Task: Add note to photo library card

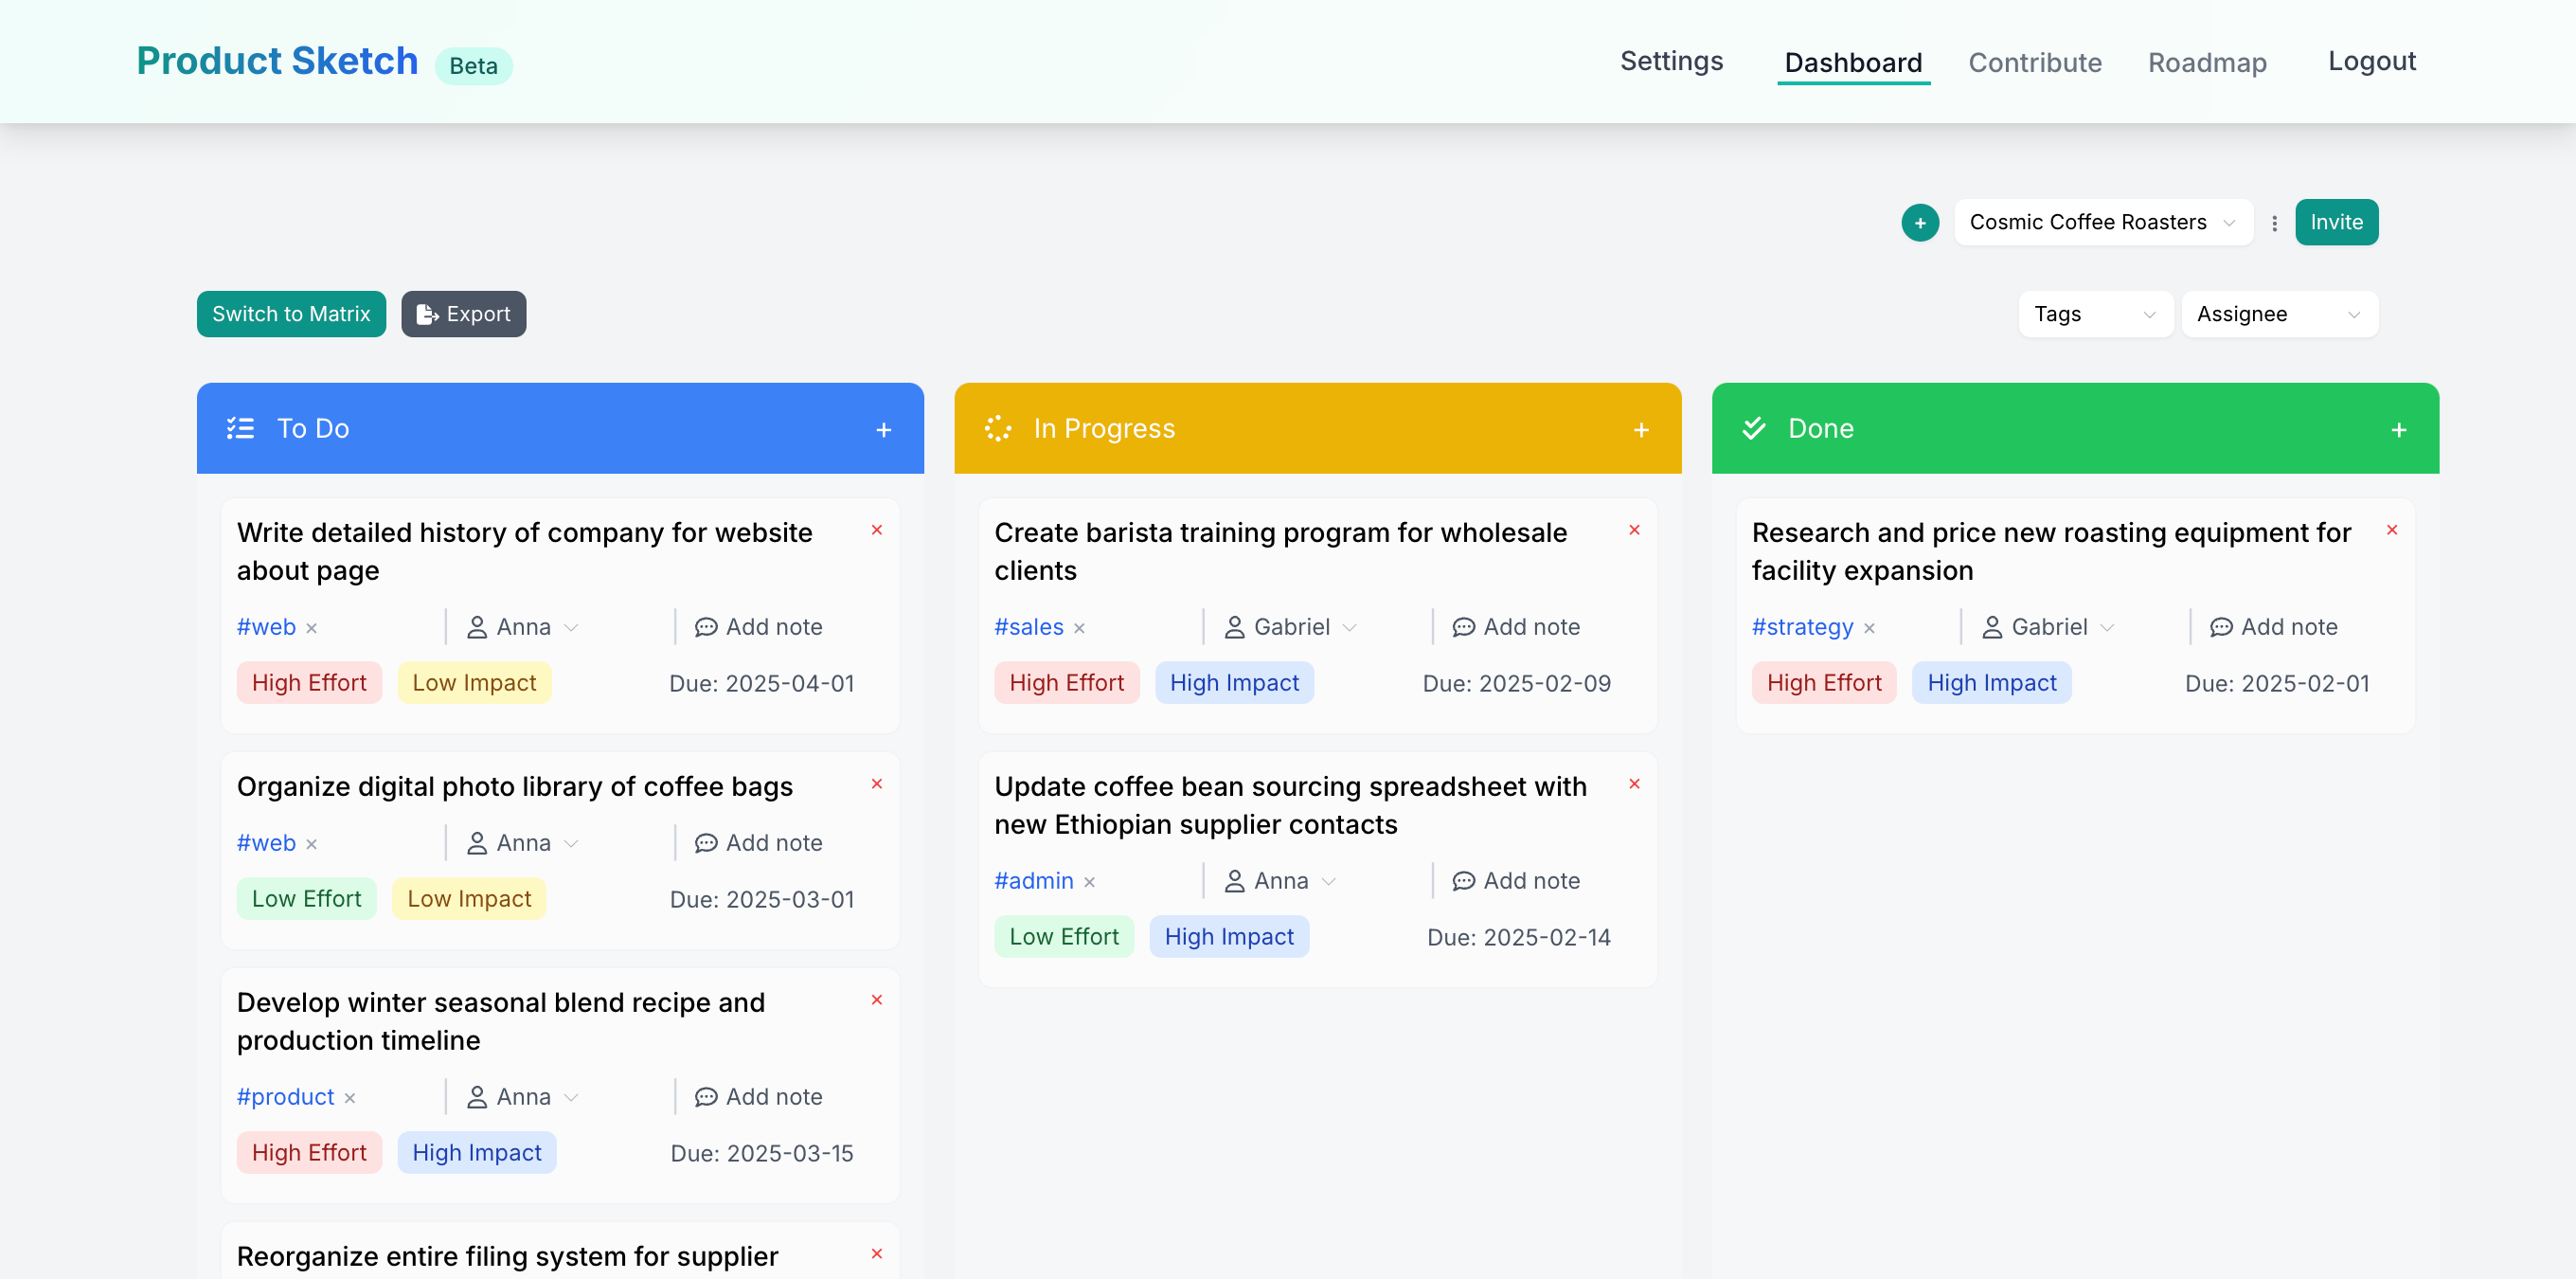Action: (759, 843)
